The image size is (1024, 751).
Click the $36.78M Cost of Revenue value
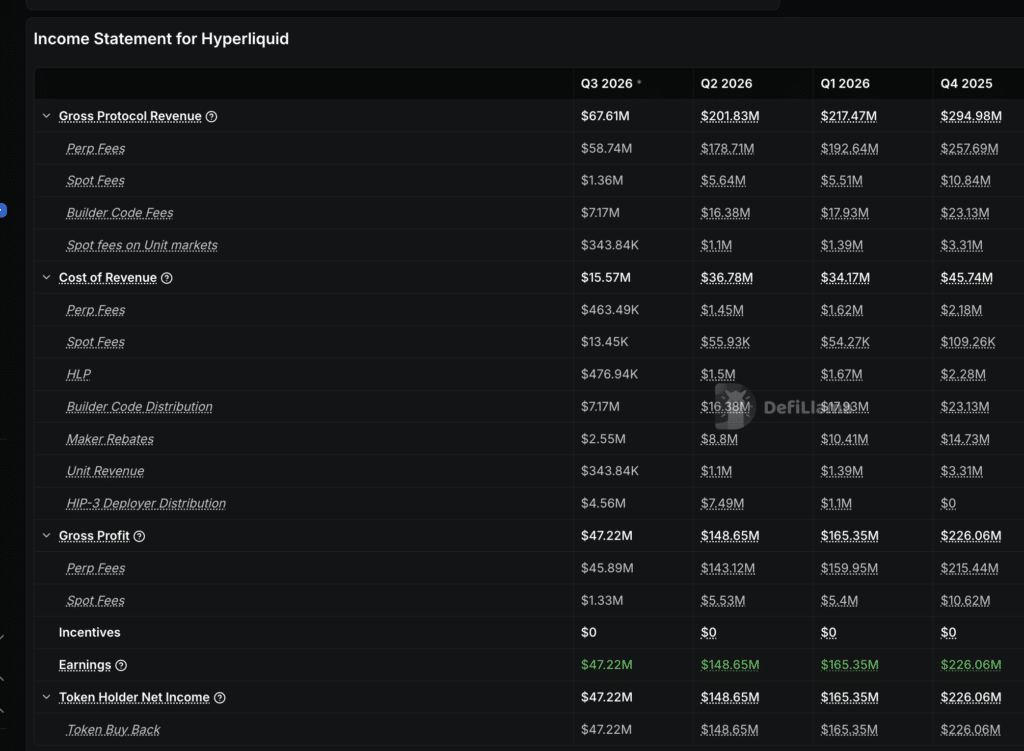pos(727,278)
